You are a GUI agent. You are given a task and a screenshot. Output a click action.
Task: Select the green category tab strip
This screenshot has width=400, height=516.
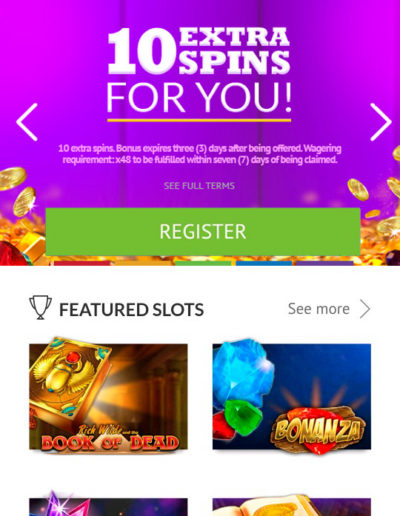pyautogui.click(x=203, y=263)
